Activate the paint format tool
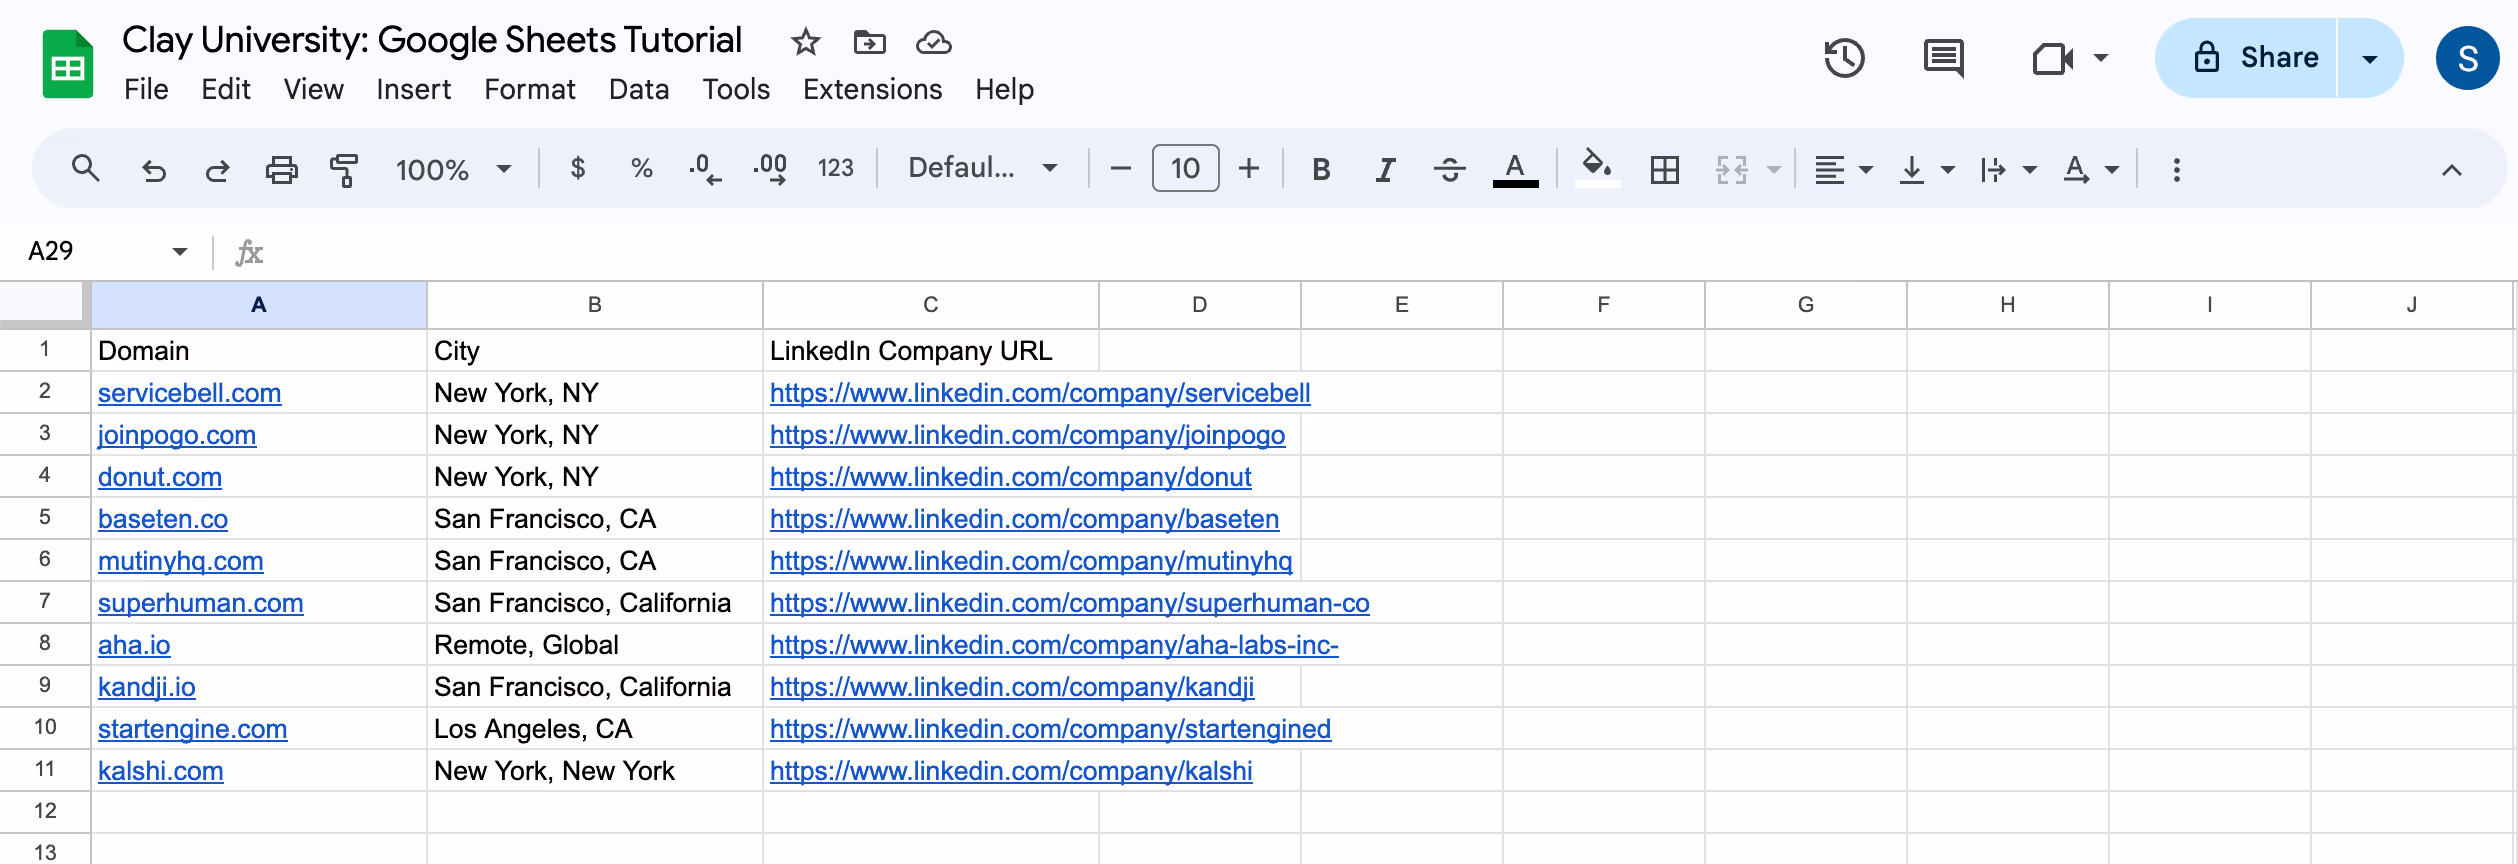The height and width of the screenshot is (864, 2518). pos(344,169)
